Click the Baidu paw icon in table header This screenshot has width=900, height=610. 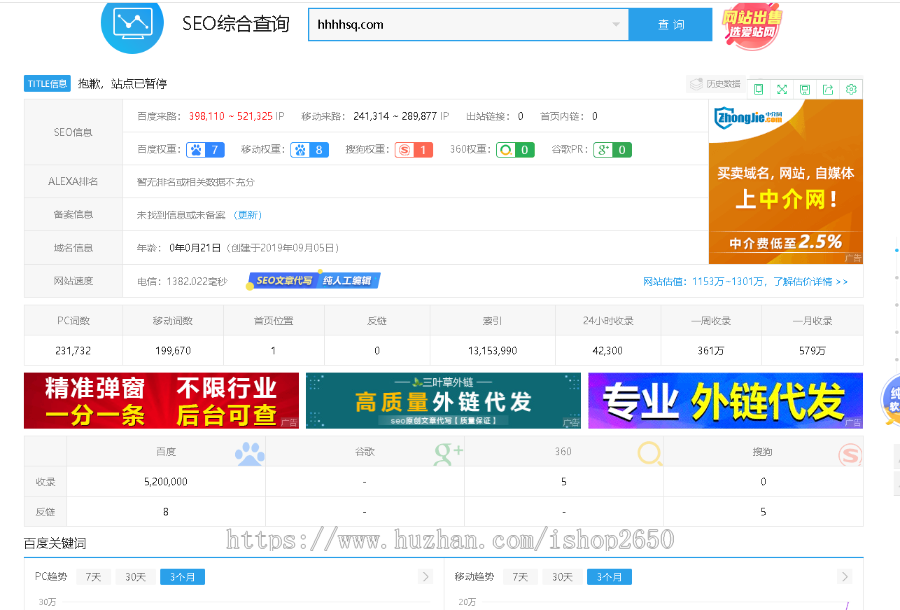(x=250, y=453)
